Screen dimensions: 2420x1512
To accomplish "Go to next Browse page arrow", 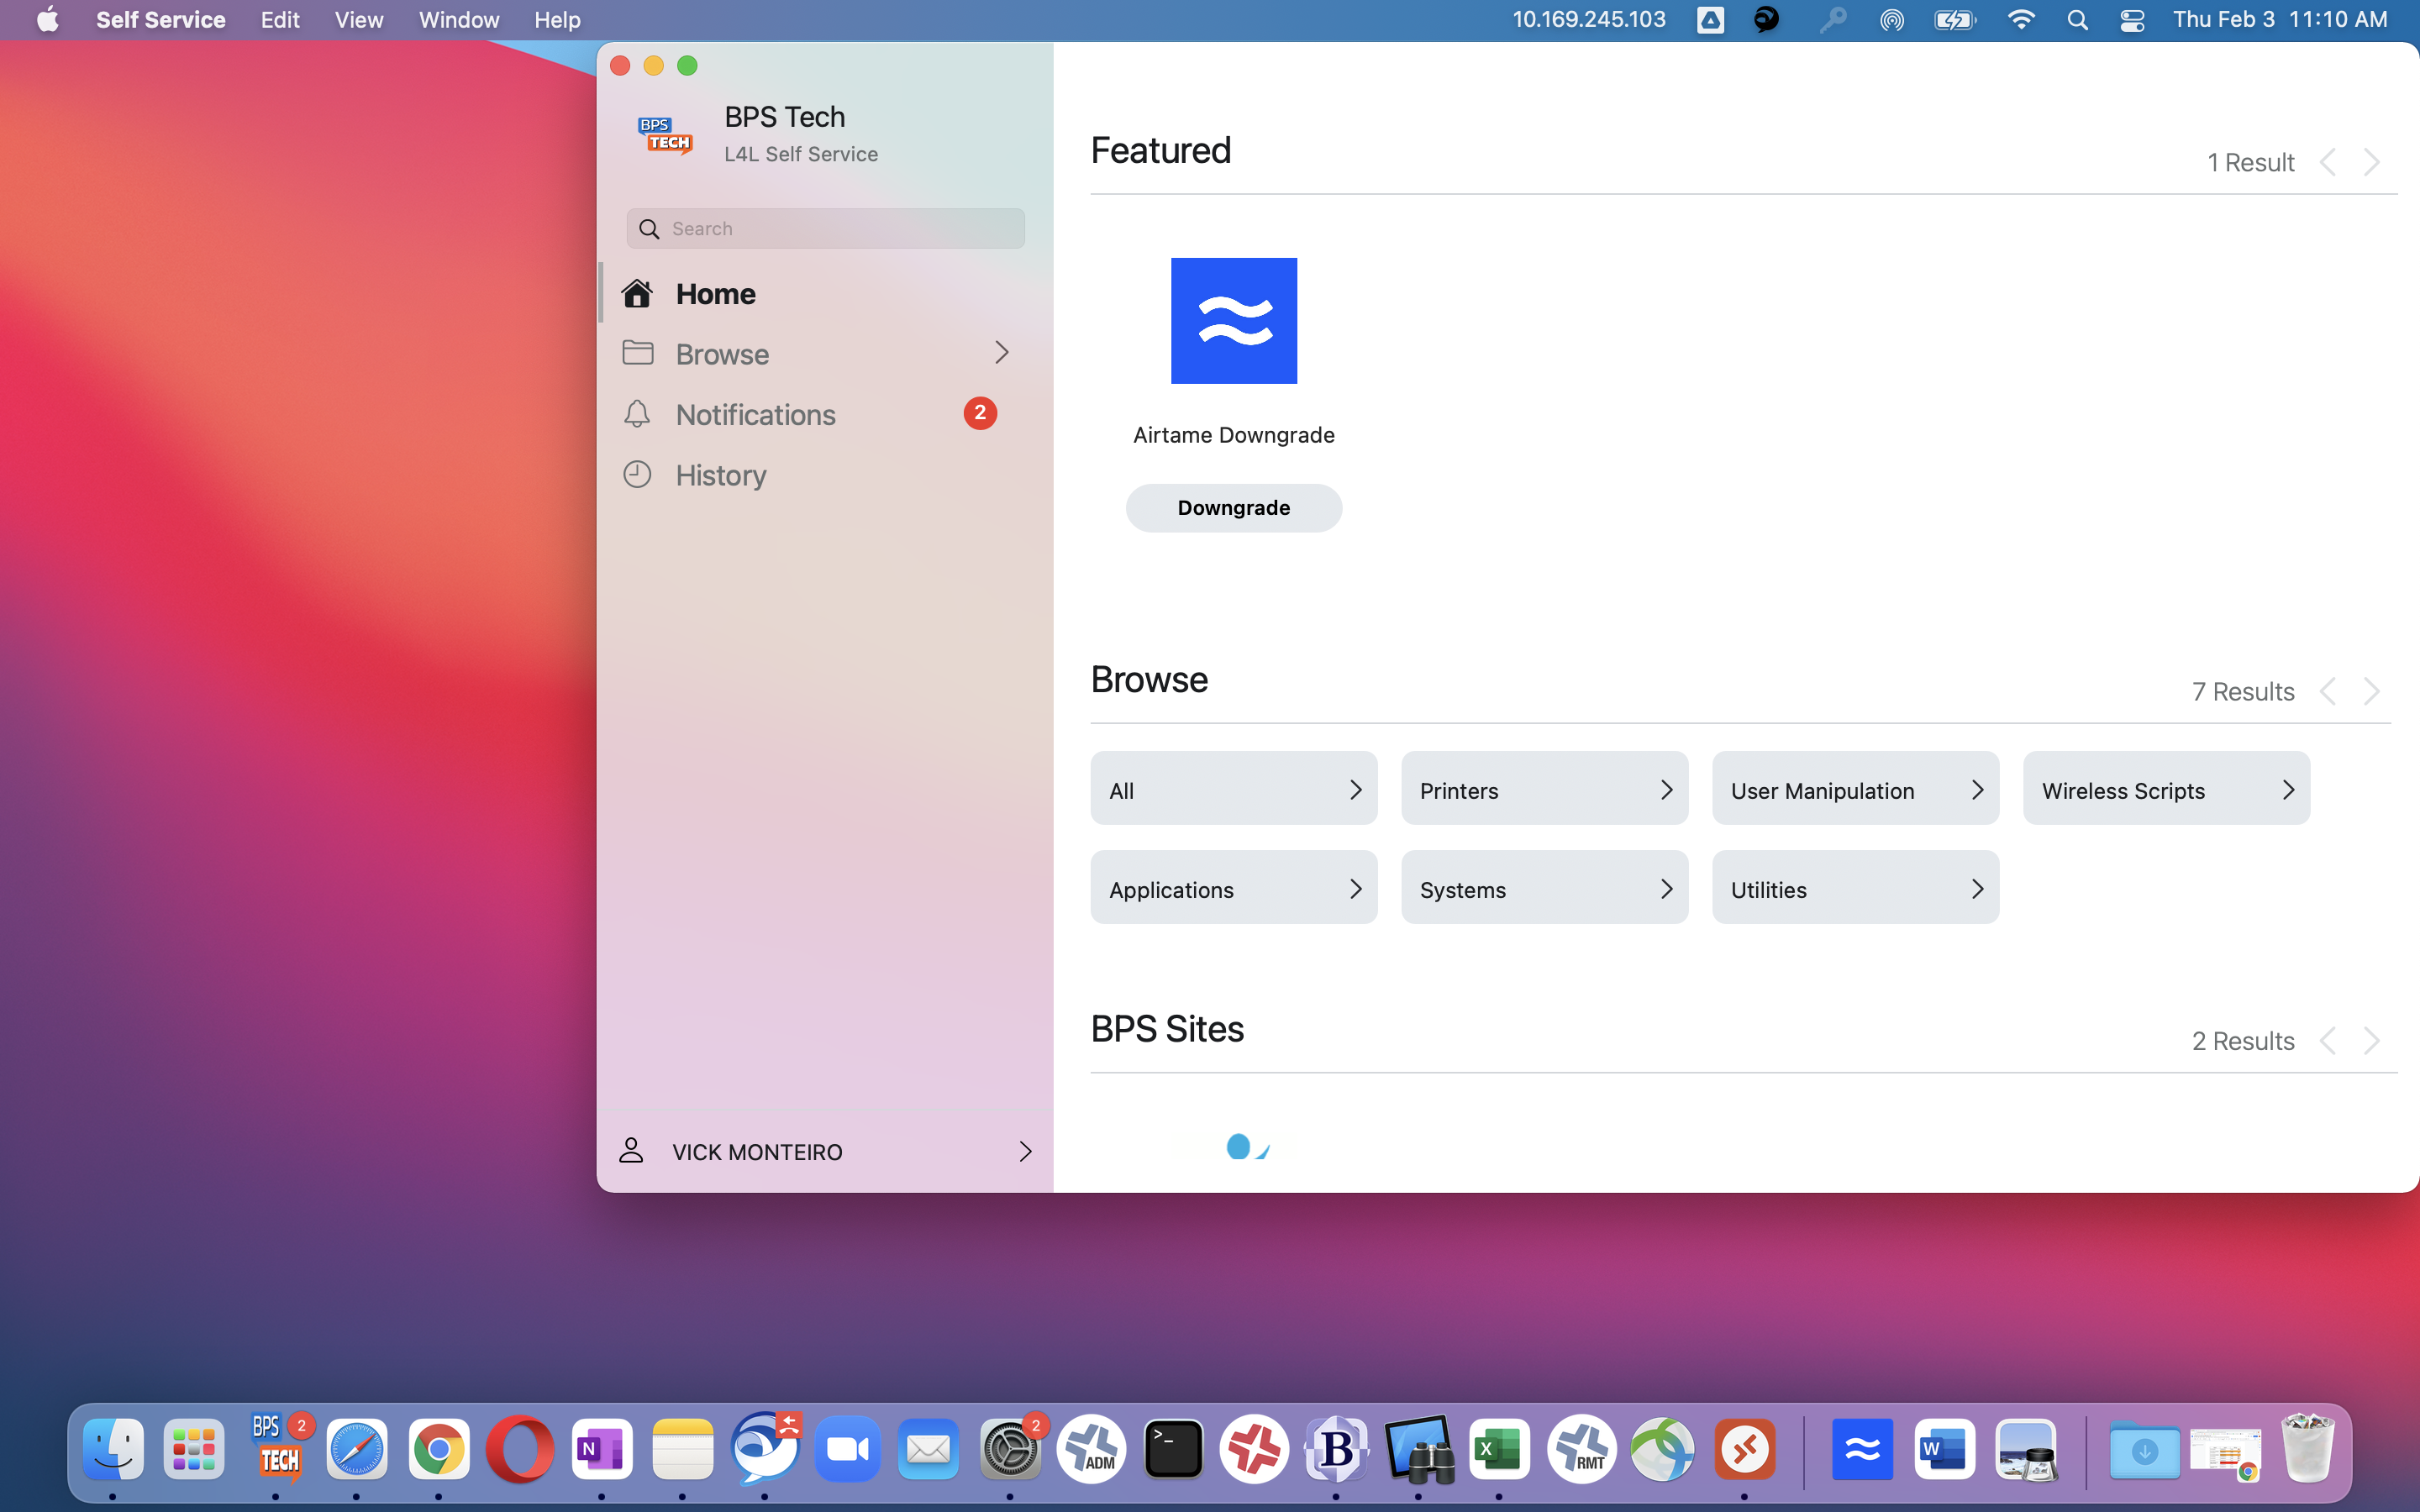I will (x=2372, y=691).
